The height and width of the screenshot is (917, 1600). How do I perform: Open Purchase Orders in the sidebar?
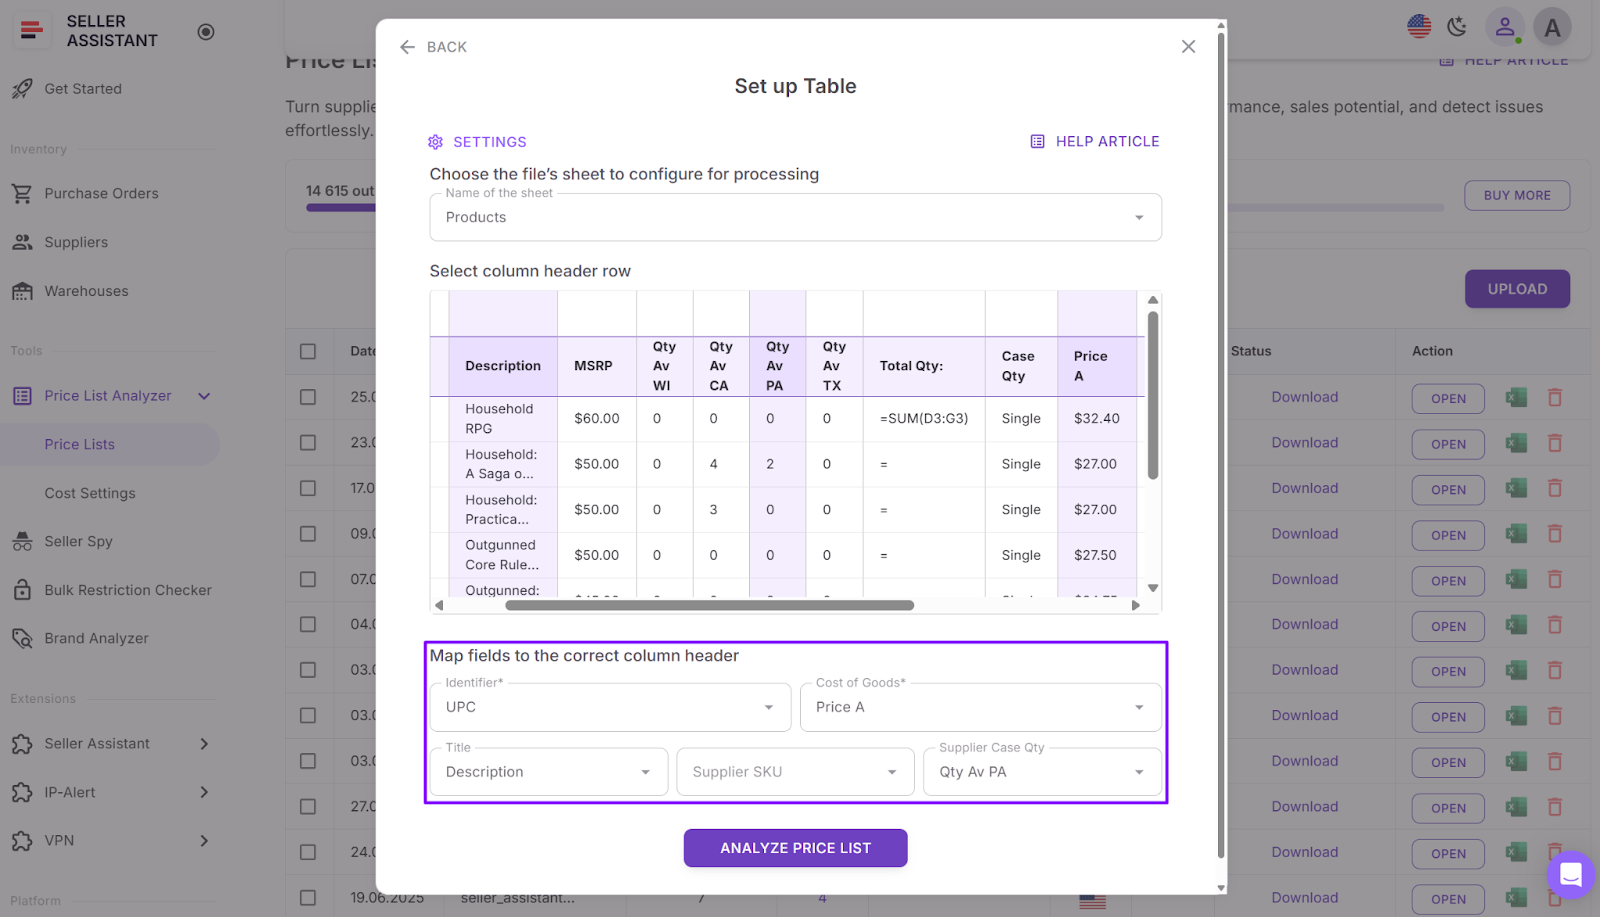101,194
